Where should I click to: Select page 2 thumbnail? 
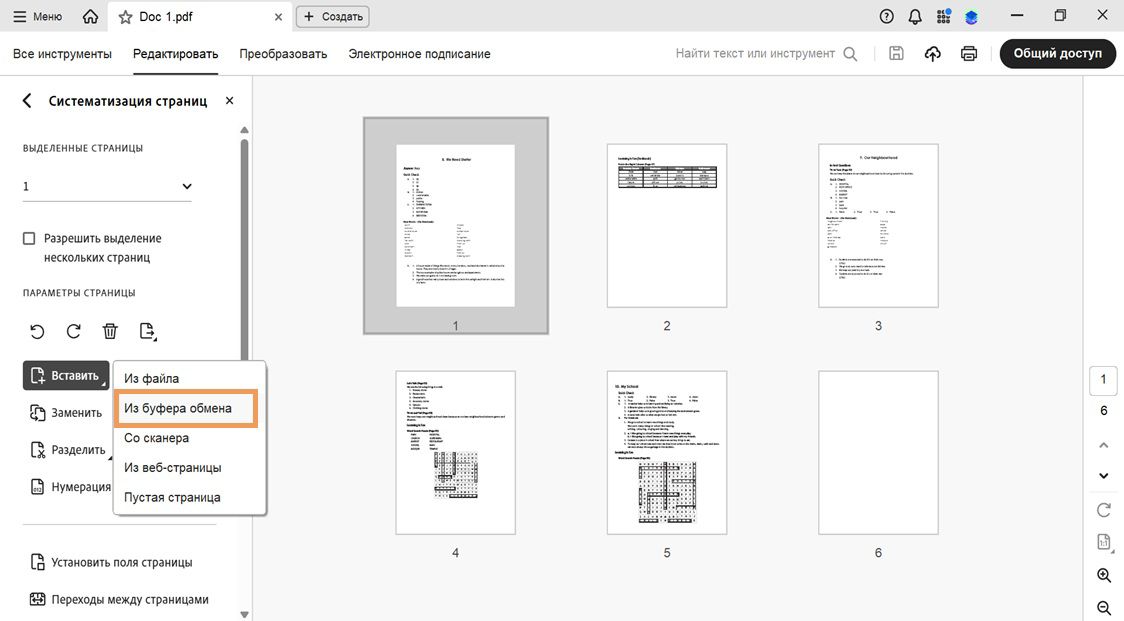click(x=667, y=226)
